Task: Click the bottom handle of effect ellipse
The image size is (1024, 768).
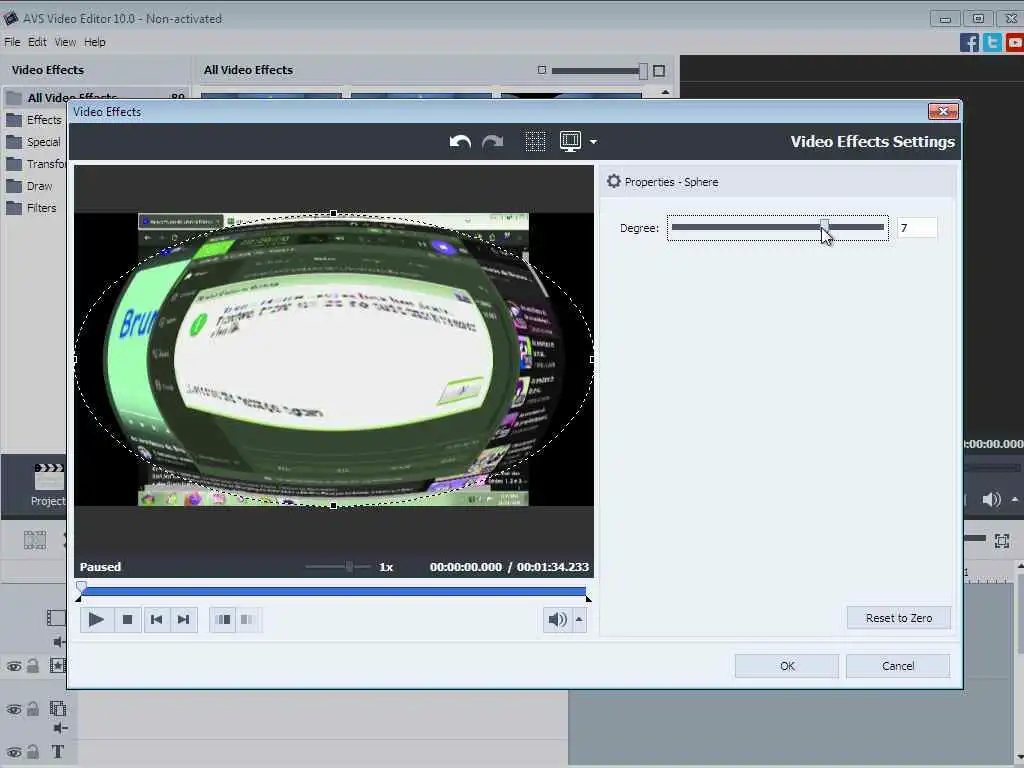Action: [334, 505]
